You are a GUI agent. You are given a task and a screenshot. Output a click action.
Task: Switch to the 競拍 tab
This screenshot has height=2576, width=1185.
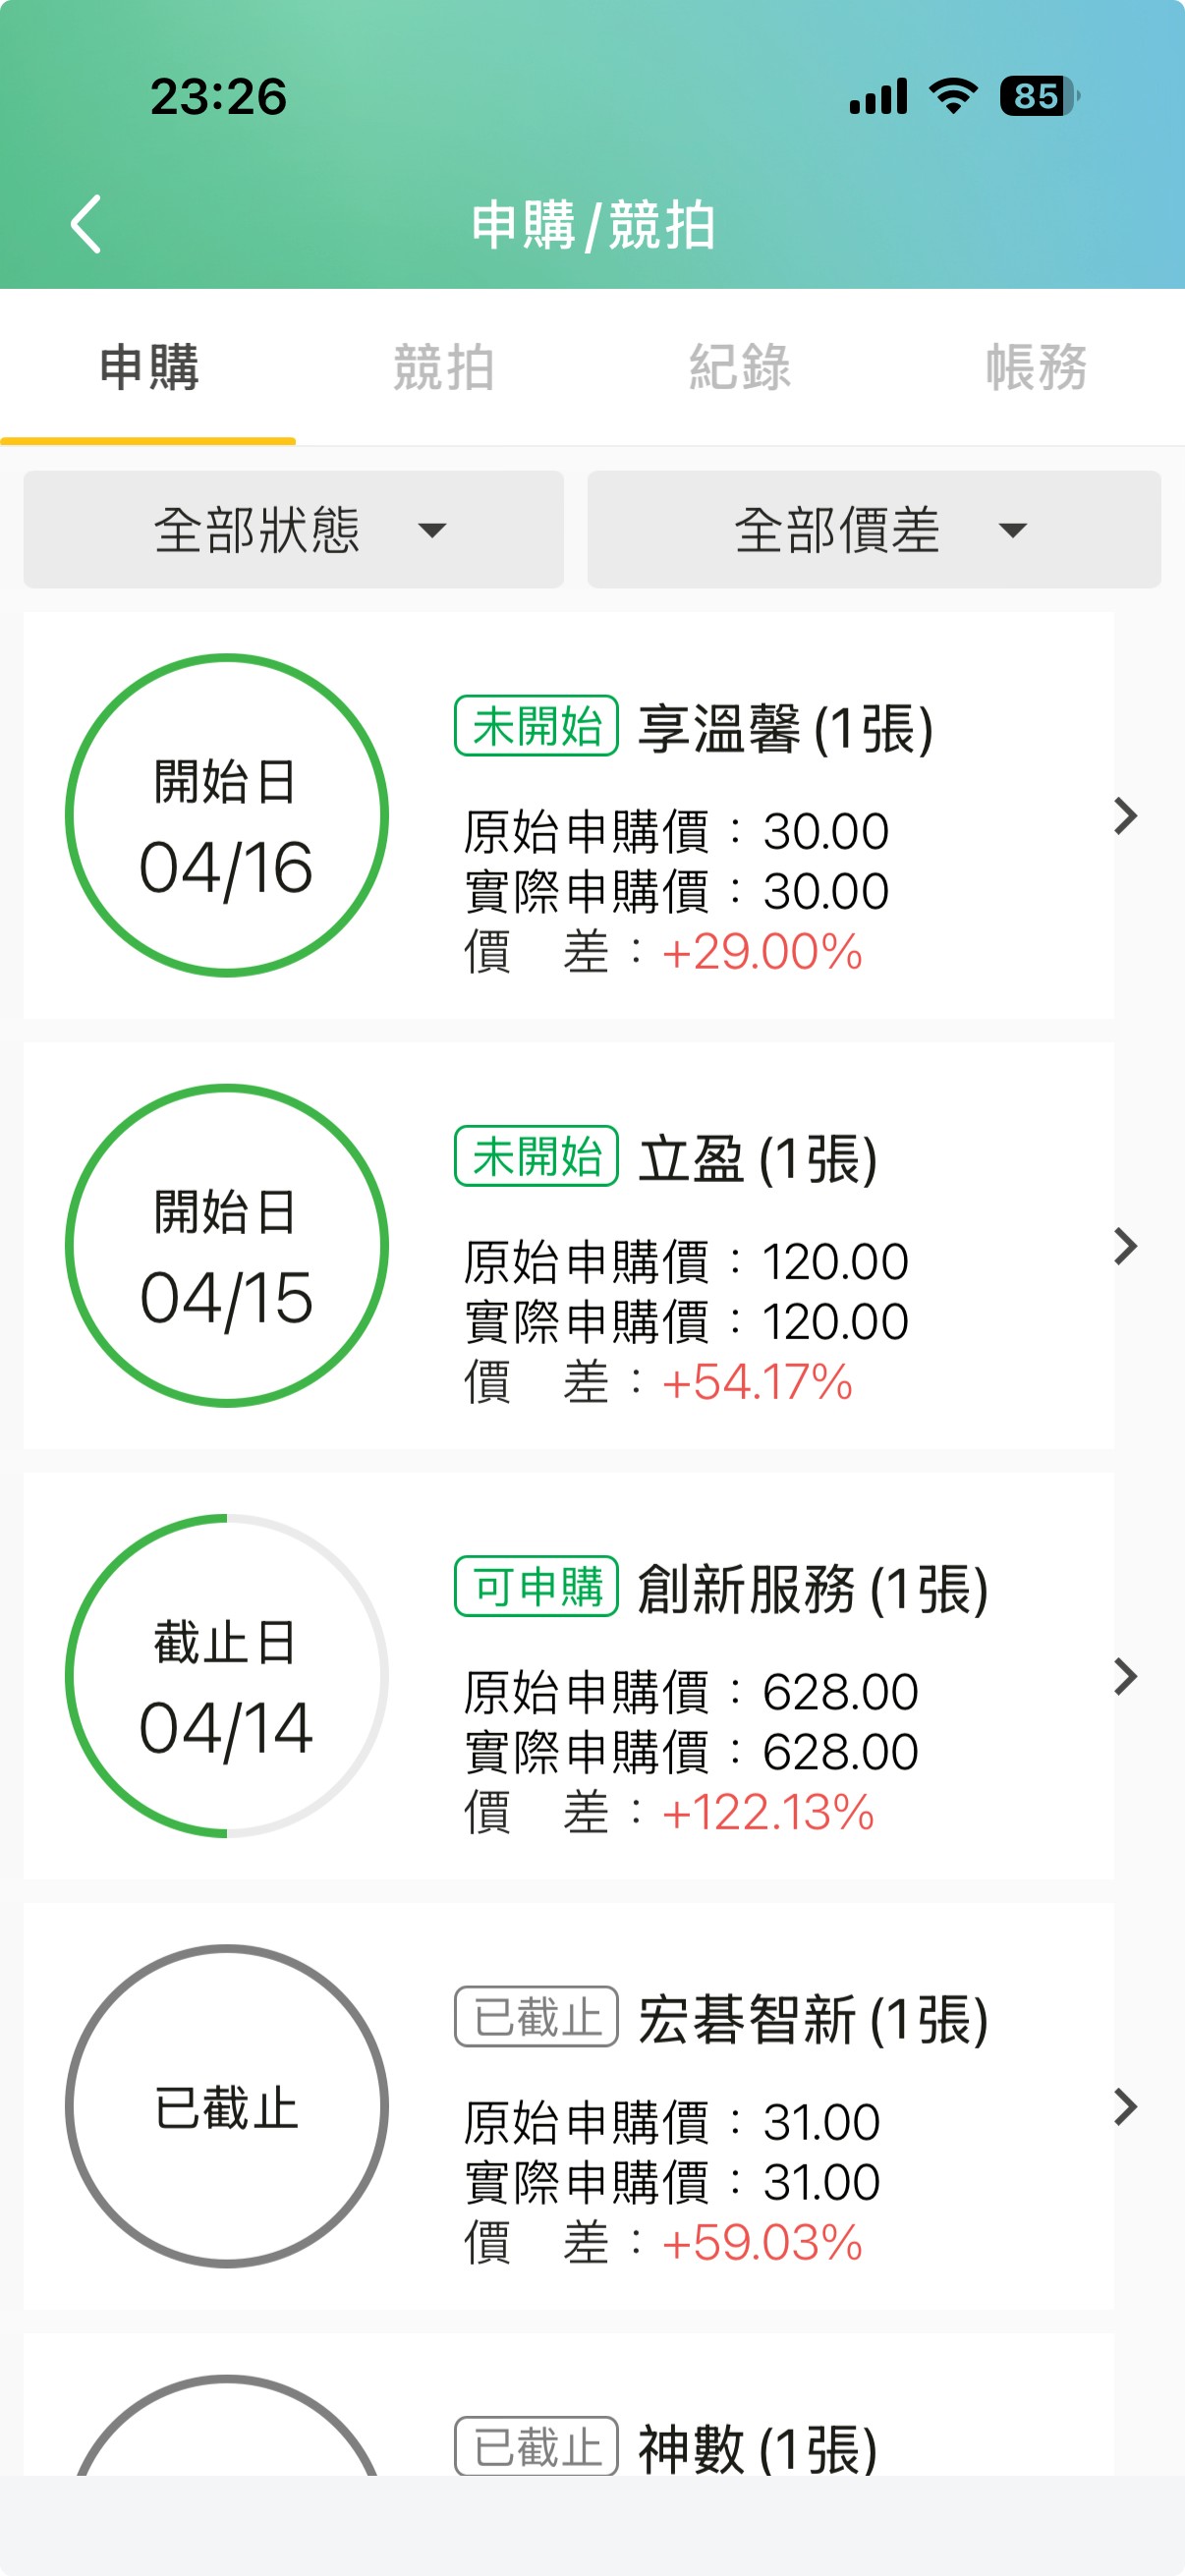tap(443, 367)
